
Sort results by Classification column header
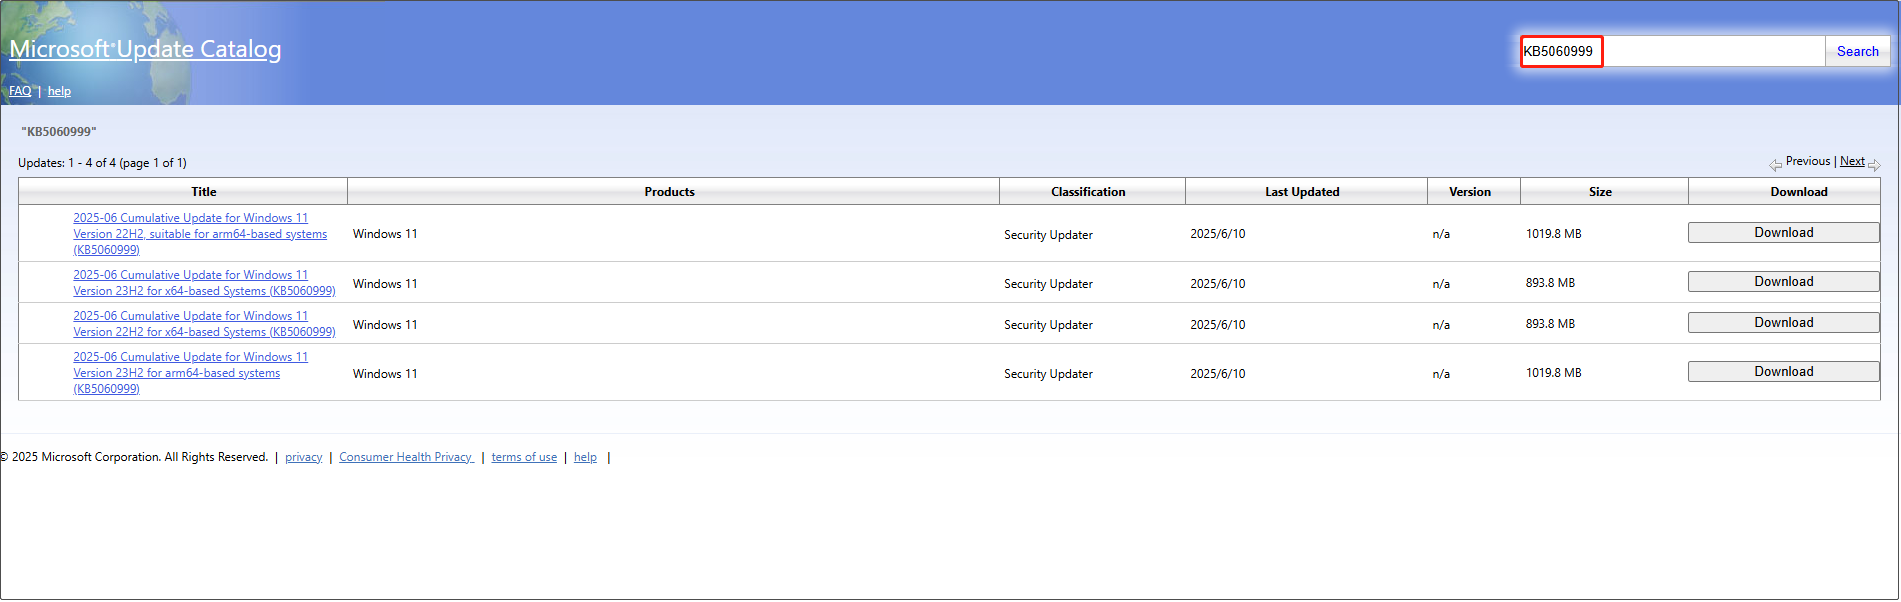[1088, 192]
